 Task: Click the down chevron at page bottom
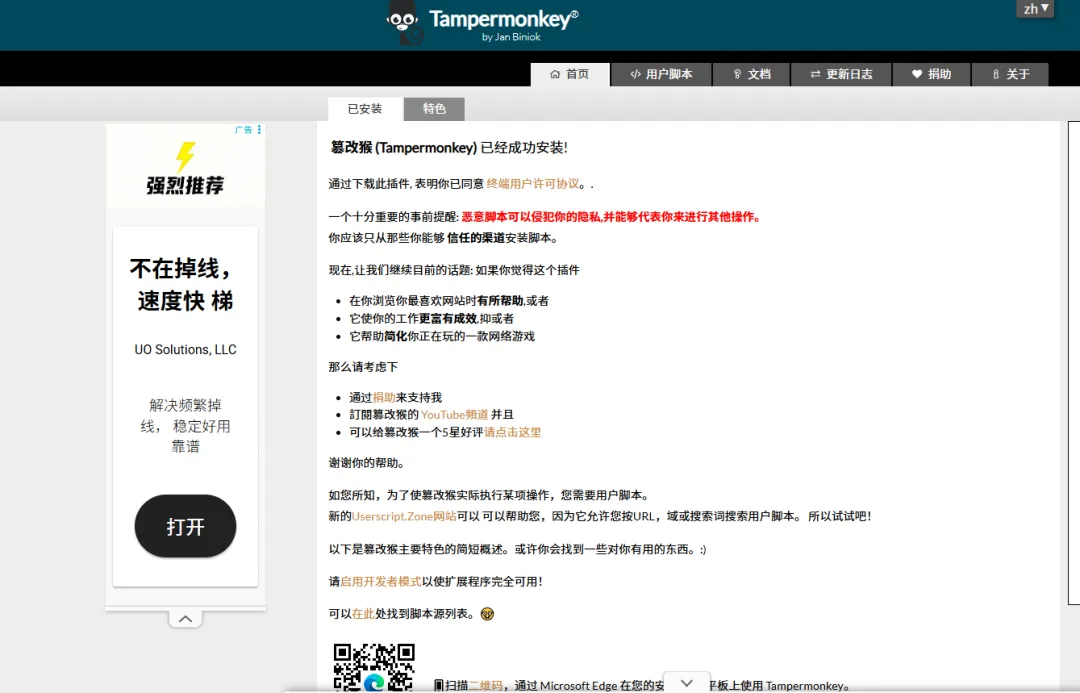687,683
